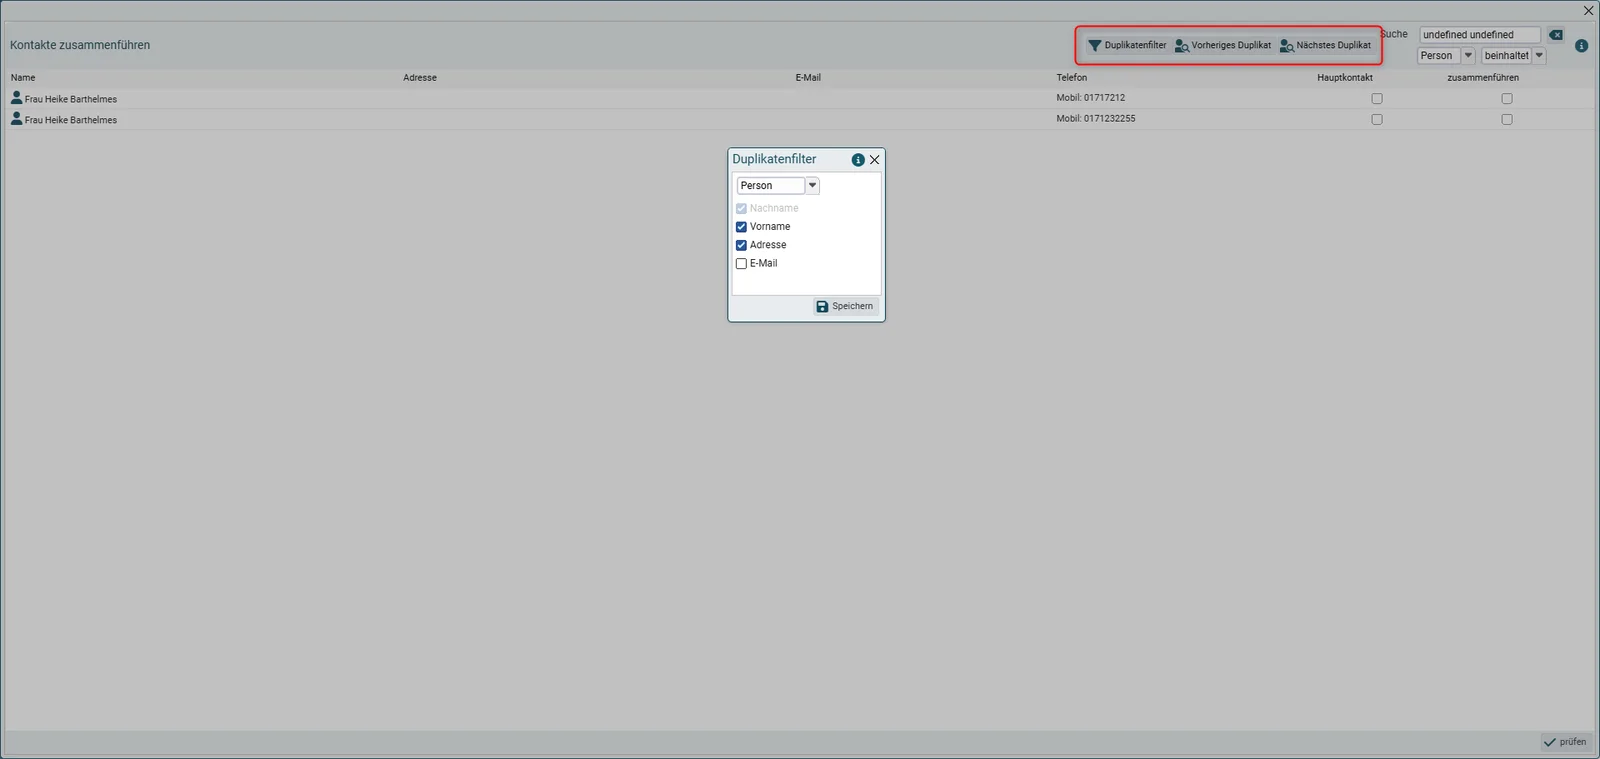Select name Frau Heike Barthelmes with Mobil: 0171232255
This screenshot has width=1600, height=759.
(x=71, y=120)
